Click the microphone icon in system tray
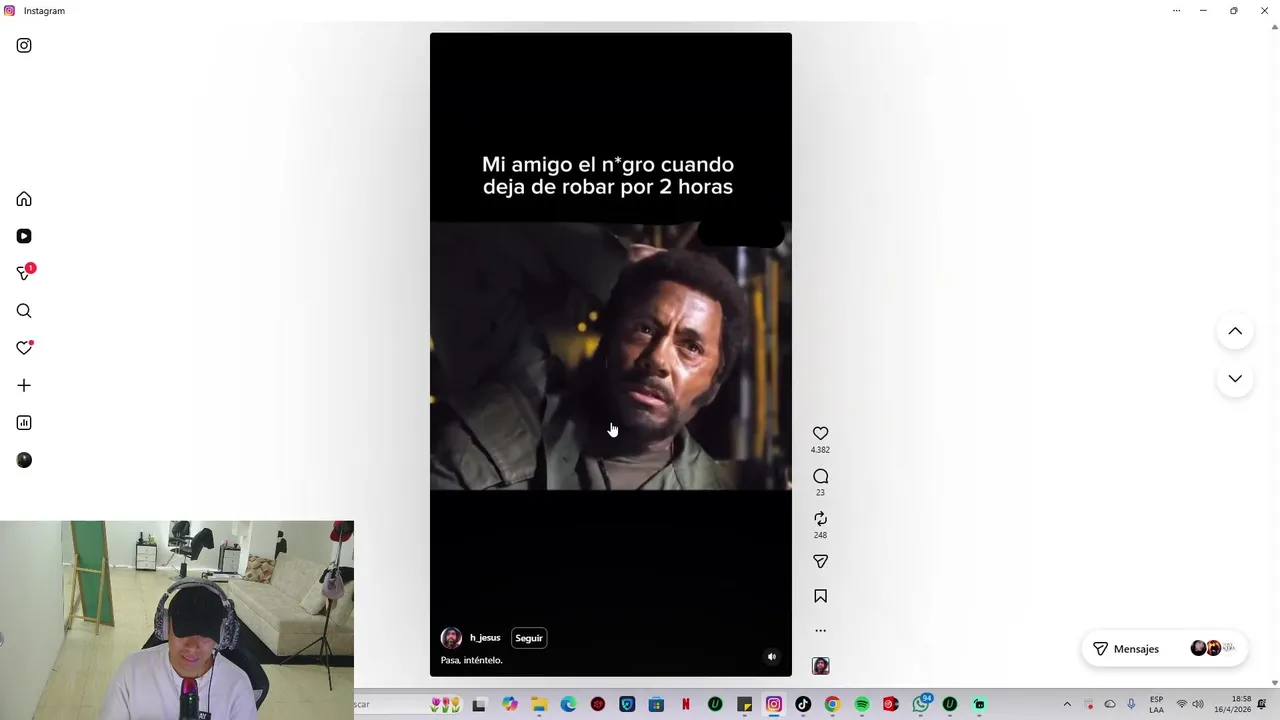The image size is (1280, 720). tap(1131, 705)
